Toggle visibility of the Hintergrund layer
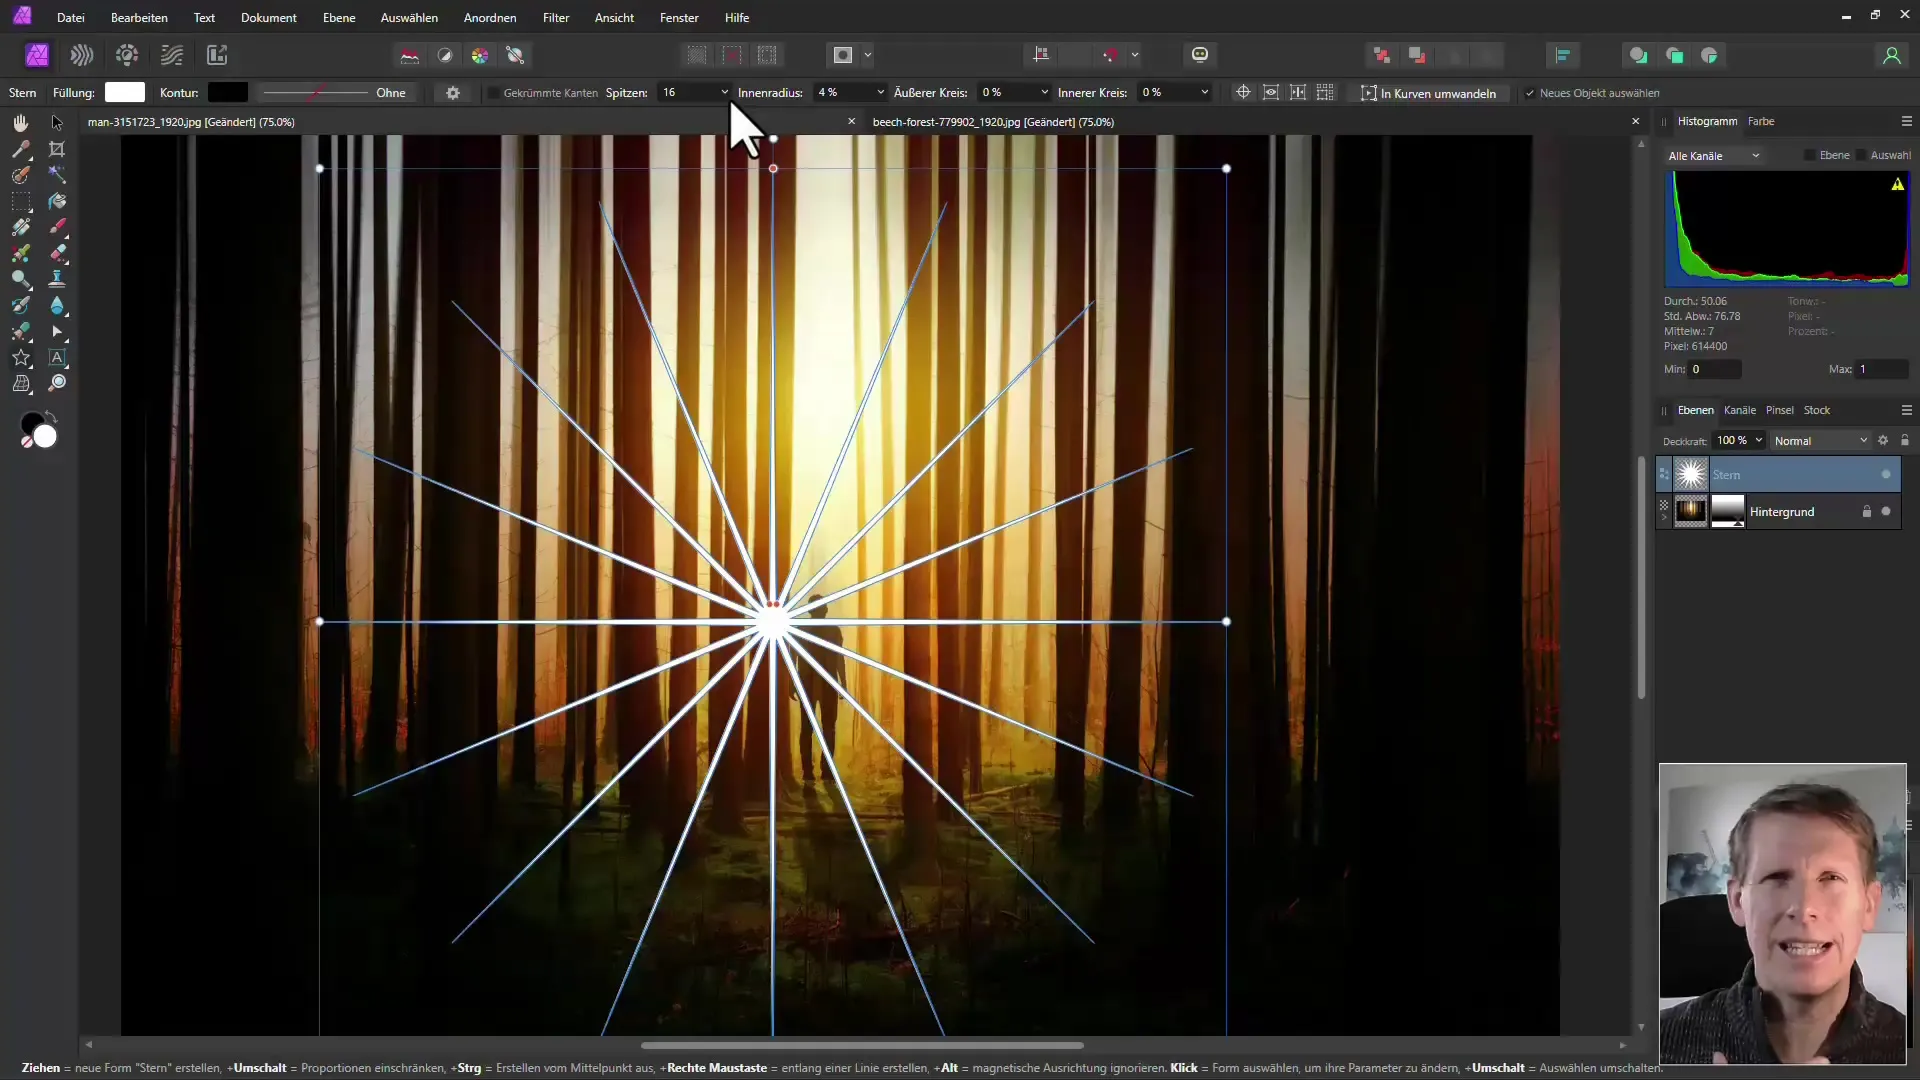The width and height of the screenshot is (1920, 1080). (1886, 511)
